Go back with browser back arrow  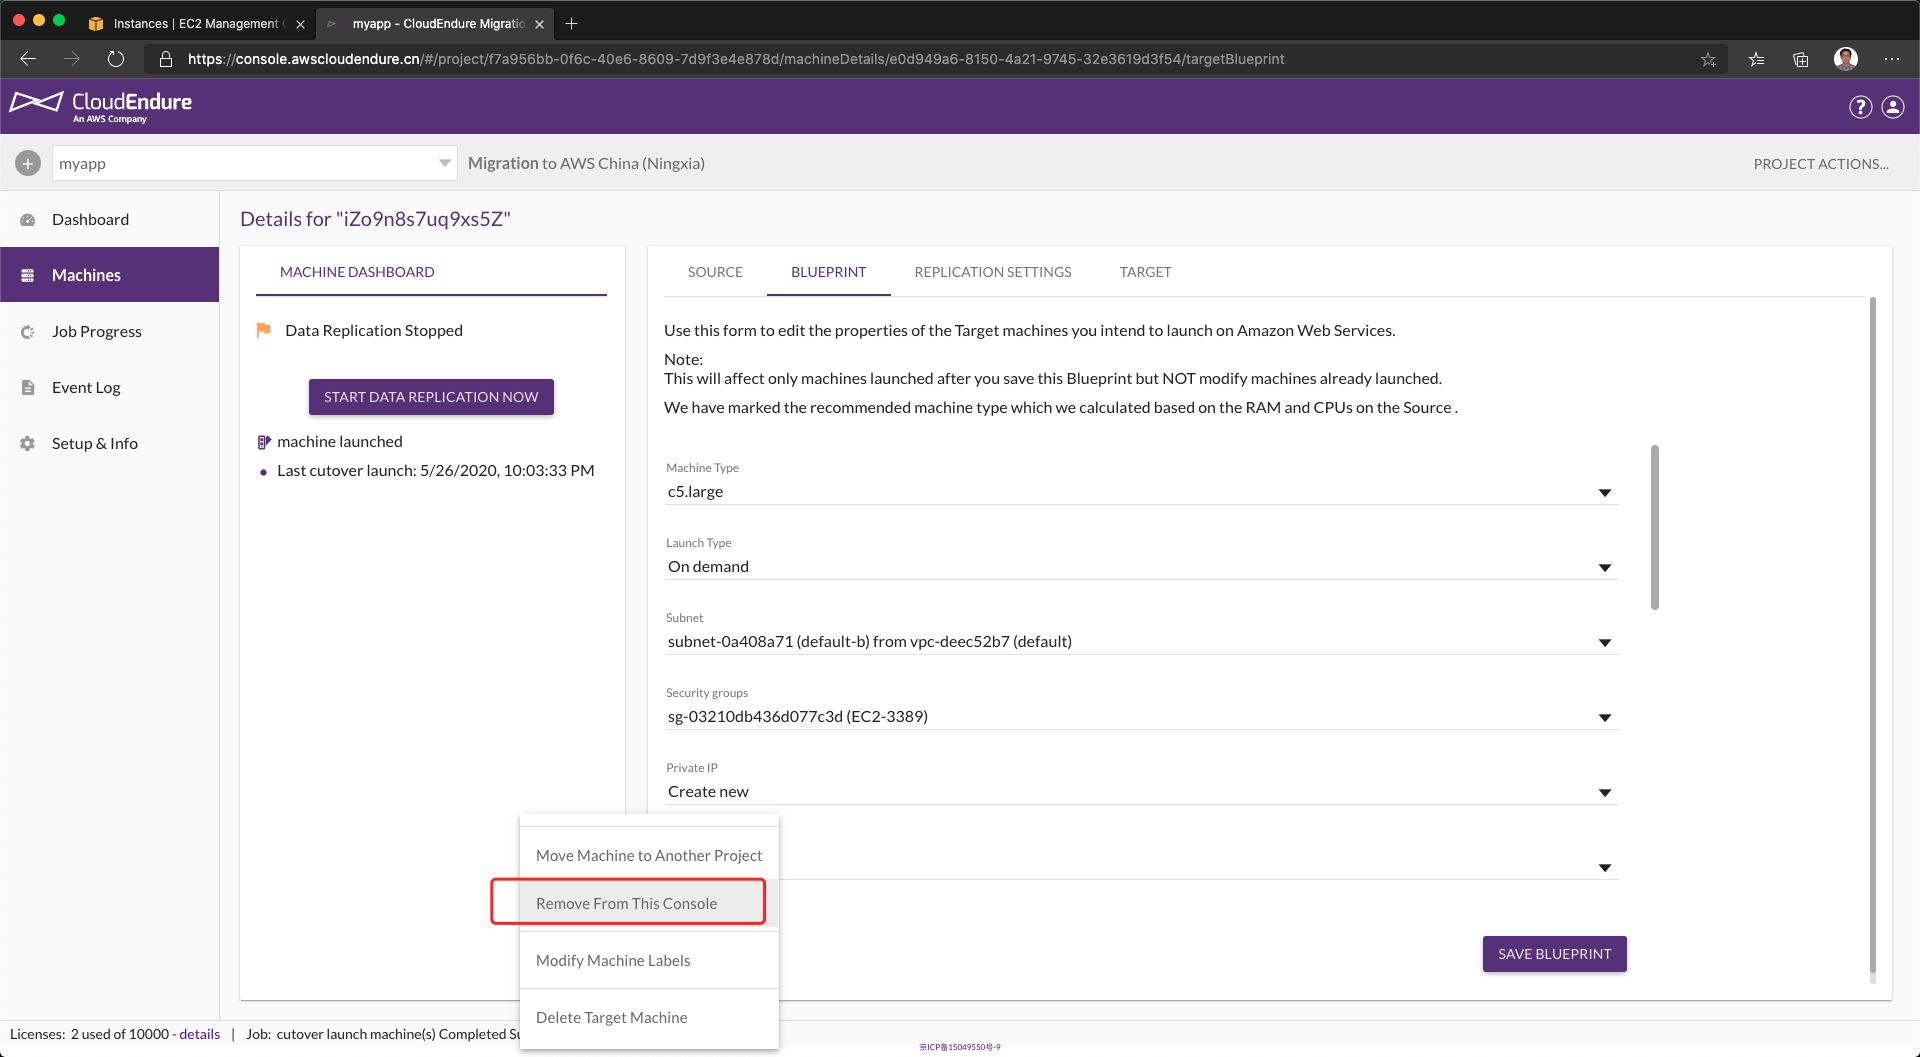click(x=28, y=59)
